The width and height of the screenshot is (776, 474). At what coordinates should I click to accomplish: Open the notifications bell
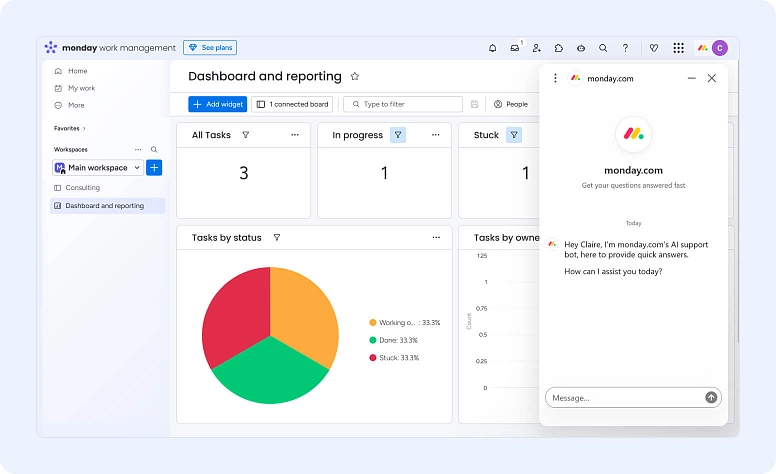click(x=492, y=48)
